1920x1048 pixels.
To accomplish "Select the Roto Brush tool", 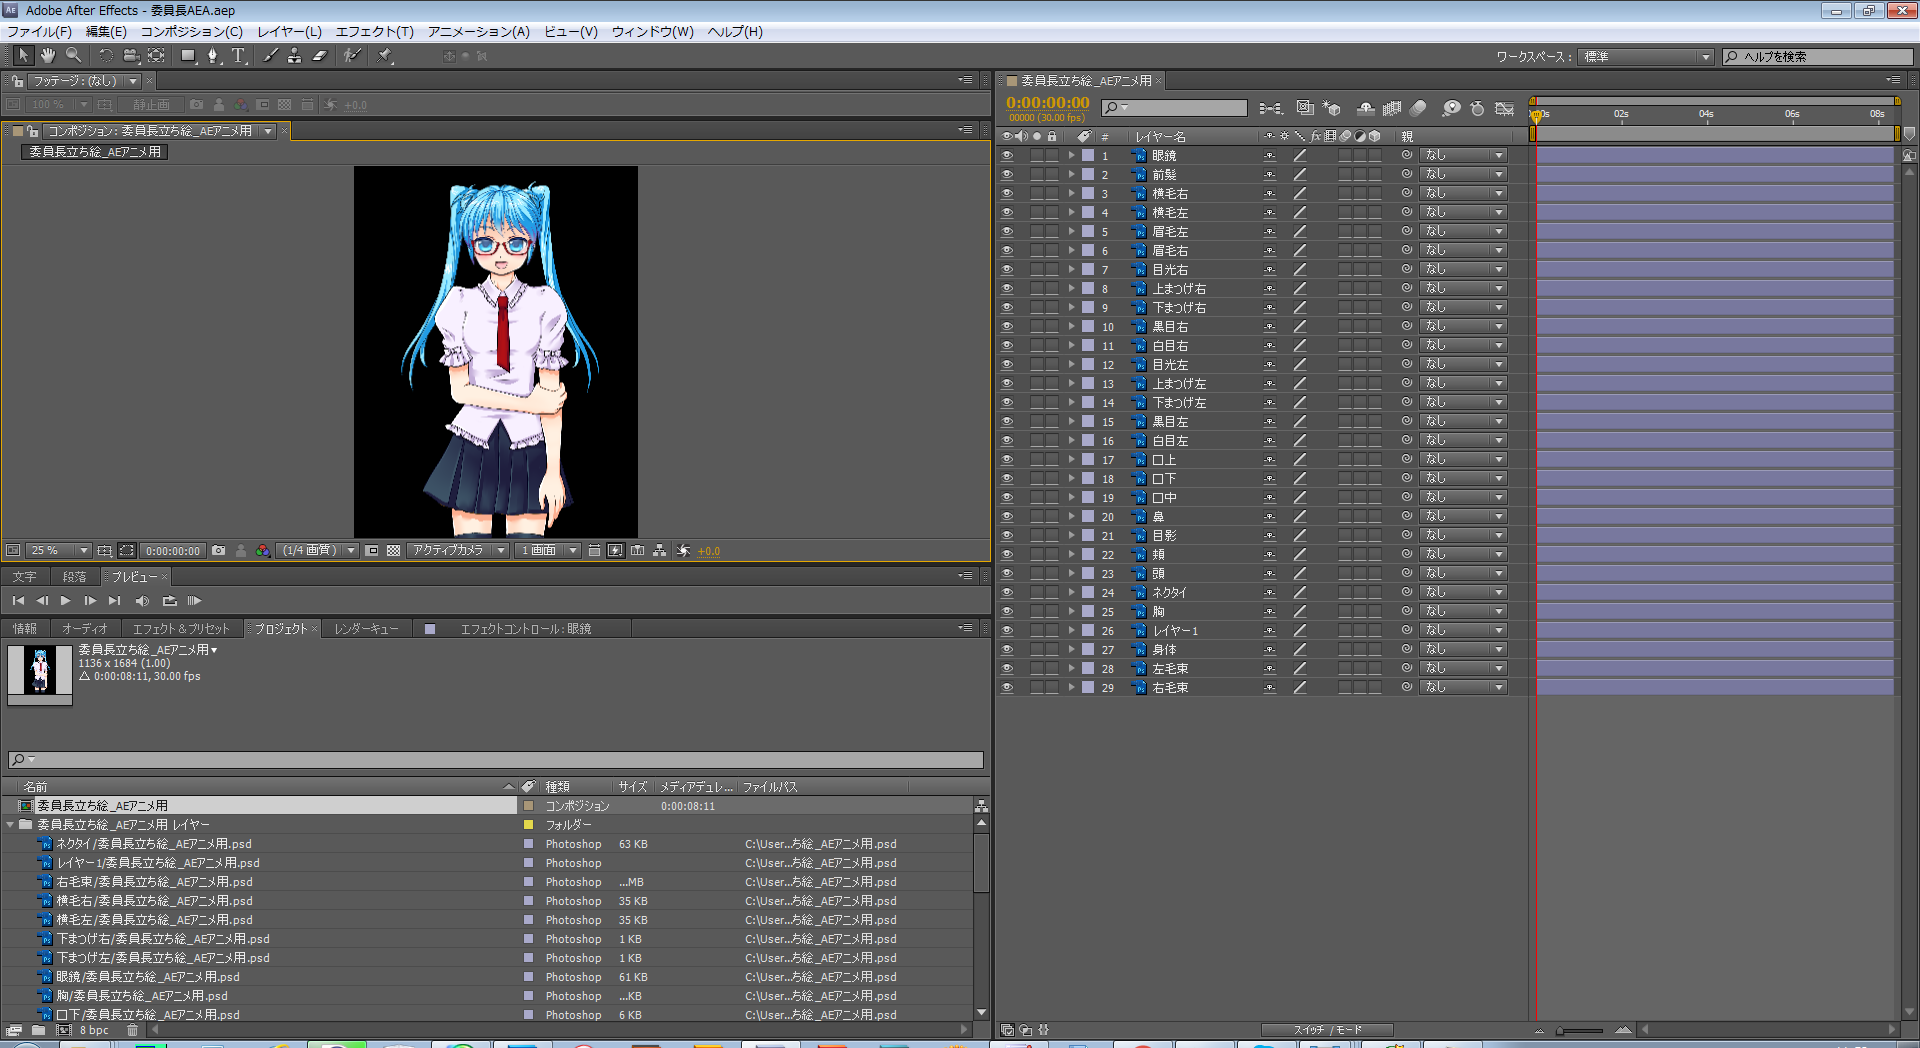I will tap(352, 56).
